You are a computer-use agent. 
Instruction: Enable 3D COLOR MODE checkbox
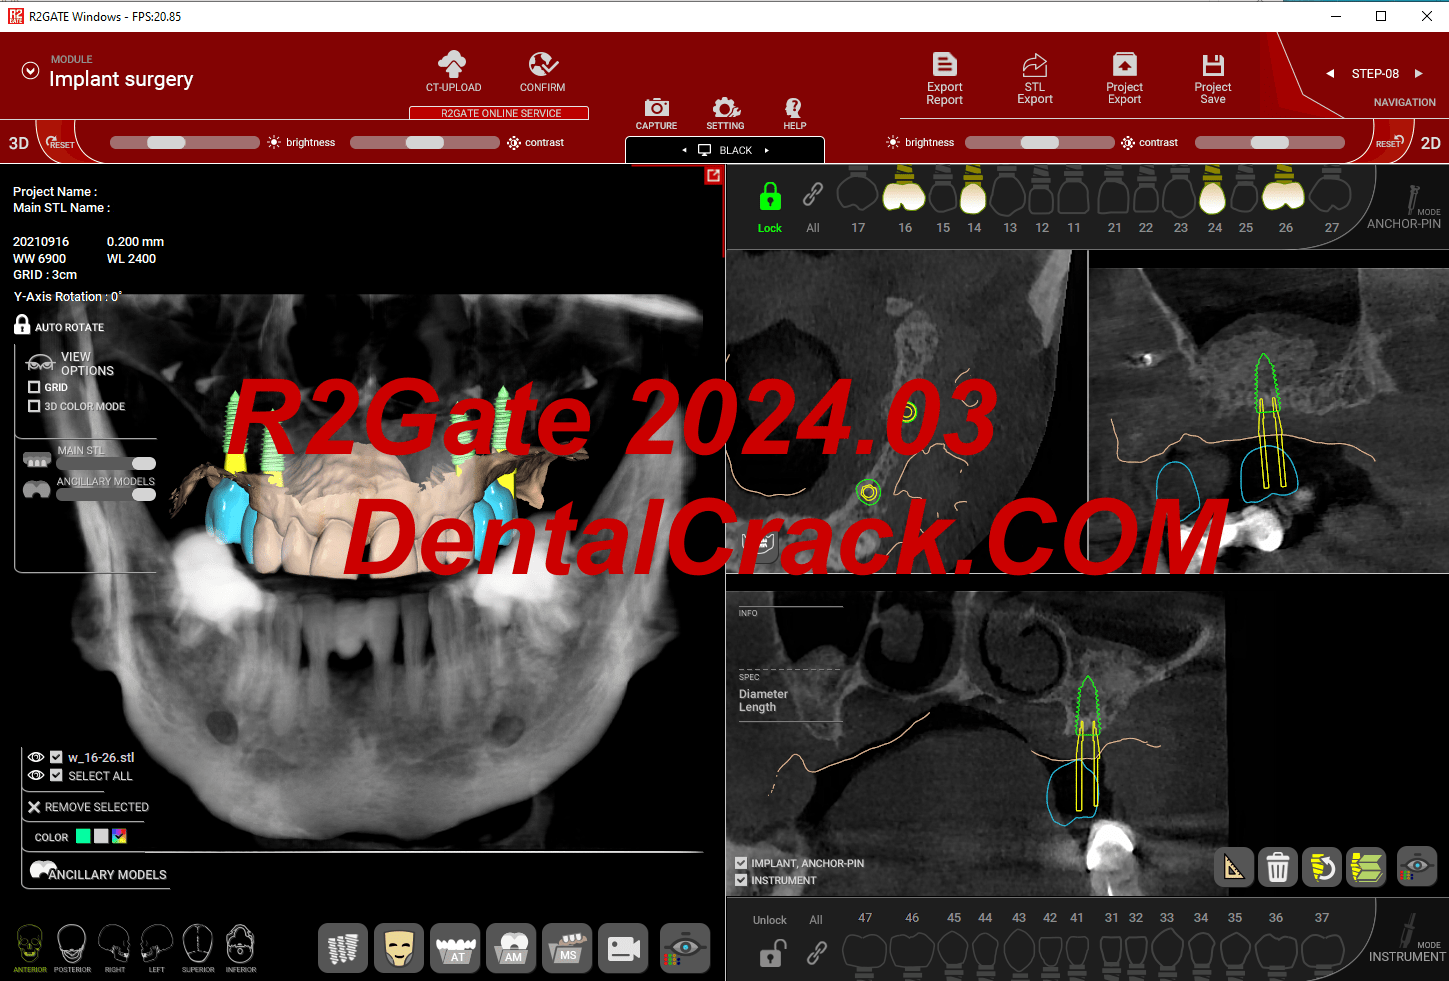(34, 406)
